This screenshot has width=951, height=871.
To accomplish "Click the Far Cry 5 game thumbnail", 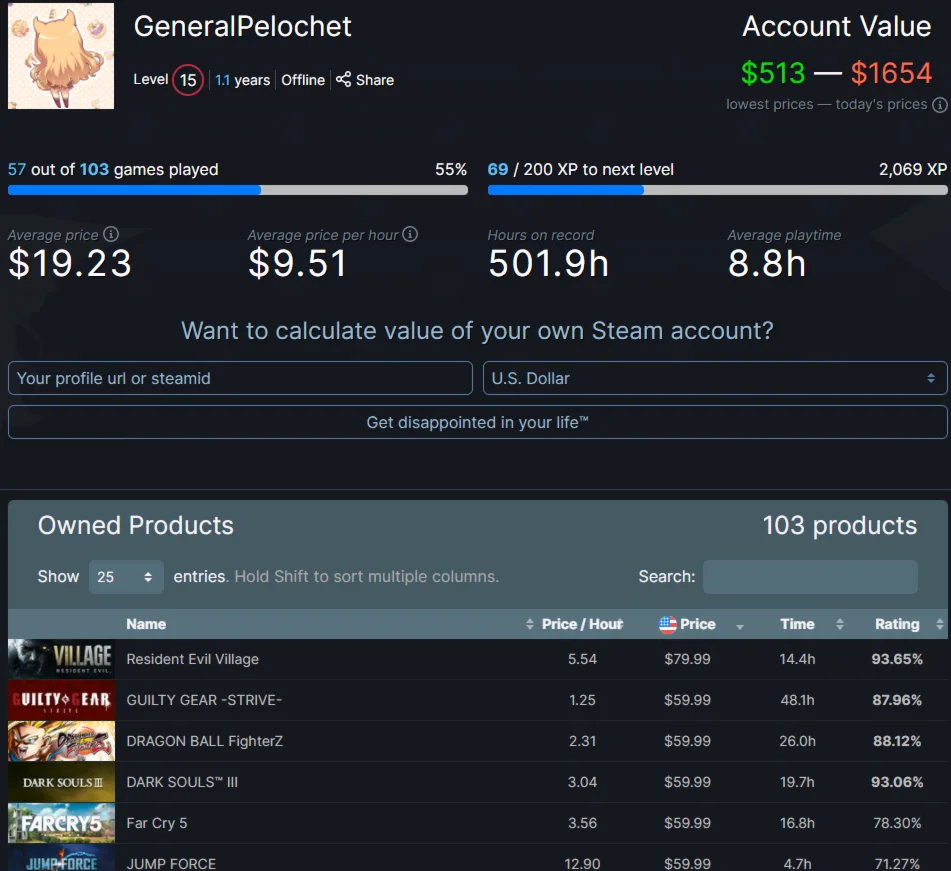I will click(x=61, y=823).
